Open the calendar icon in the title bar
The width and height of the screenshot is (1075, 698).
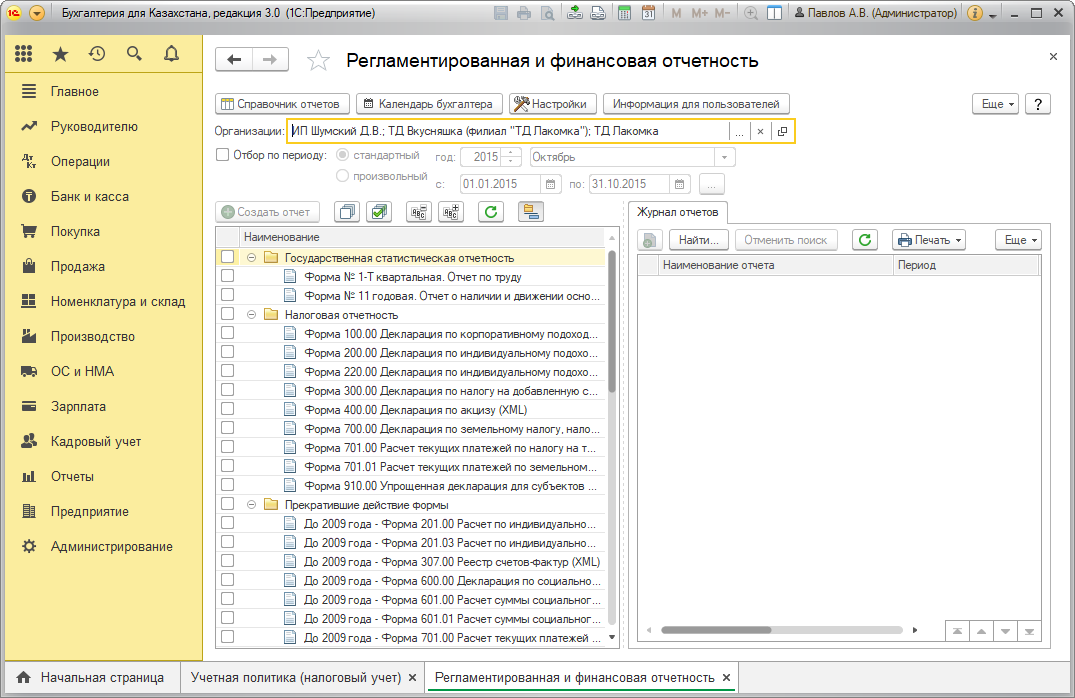tap(650, 11)
